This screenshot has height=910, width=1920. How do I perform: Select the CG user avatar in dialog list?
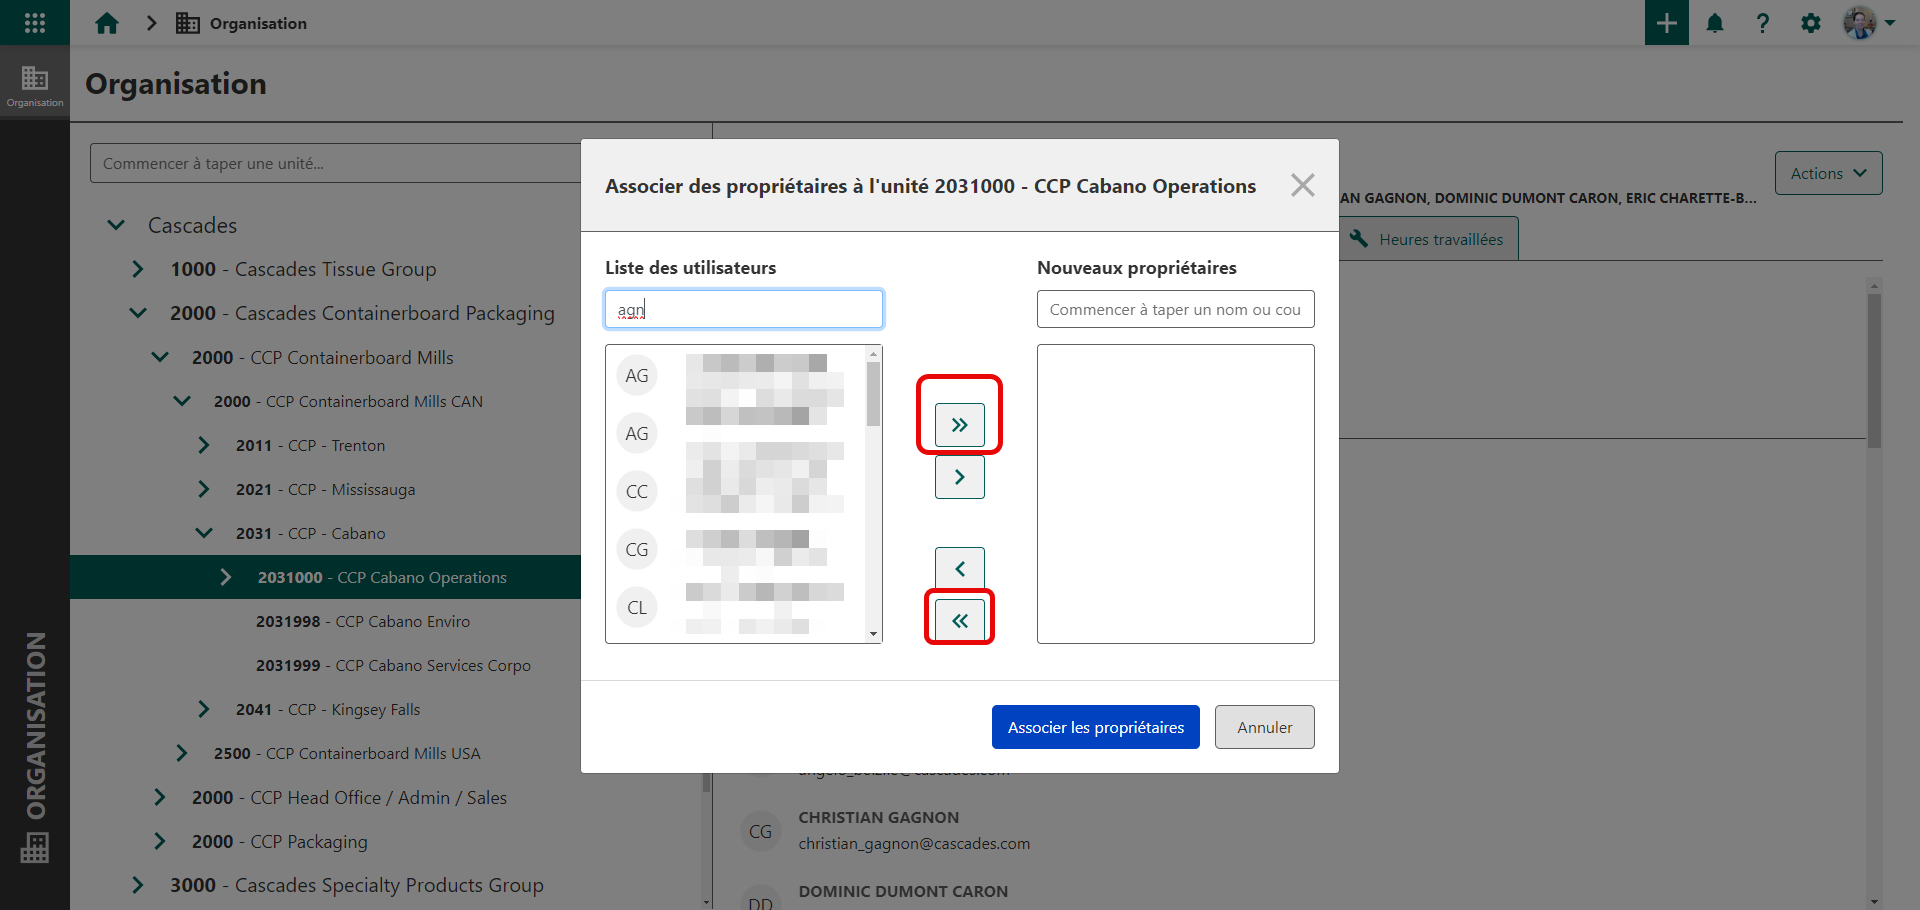coord(637,549)
